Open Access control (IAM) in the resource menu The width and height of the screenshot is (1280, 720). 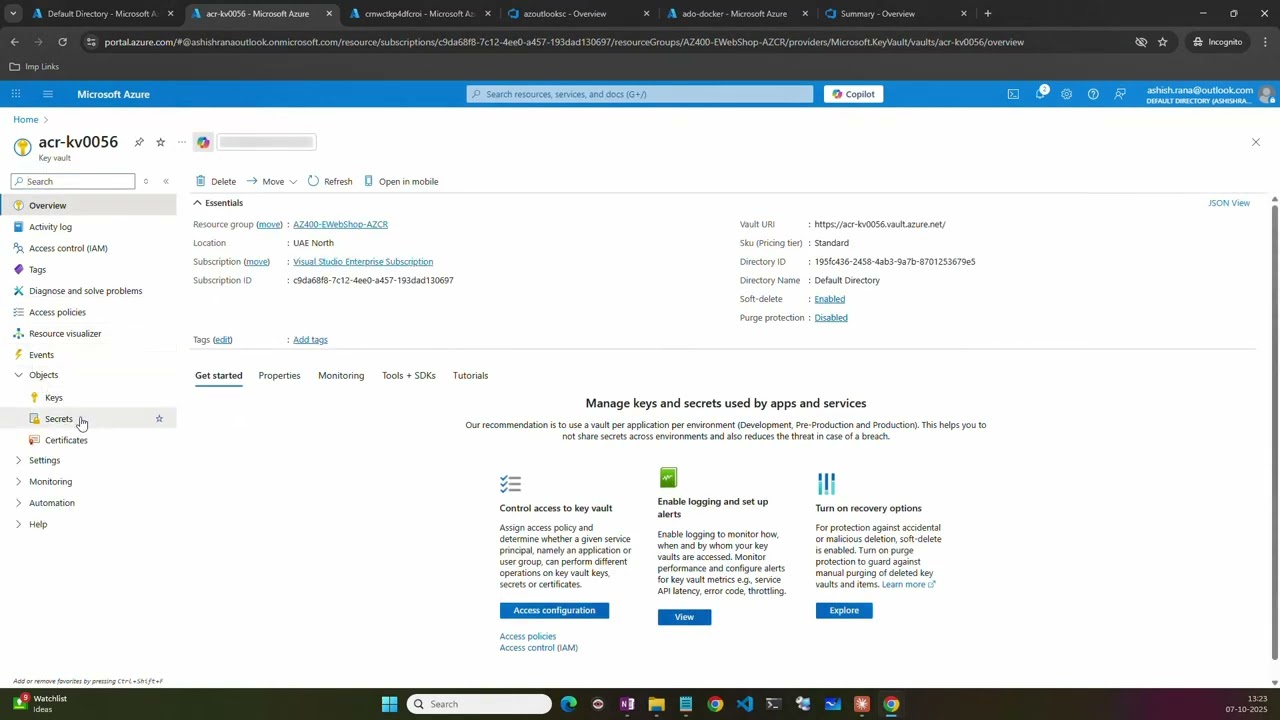click(x=68, y=248)
